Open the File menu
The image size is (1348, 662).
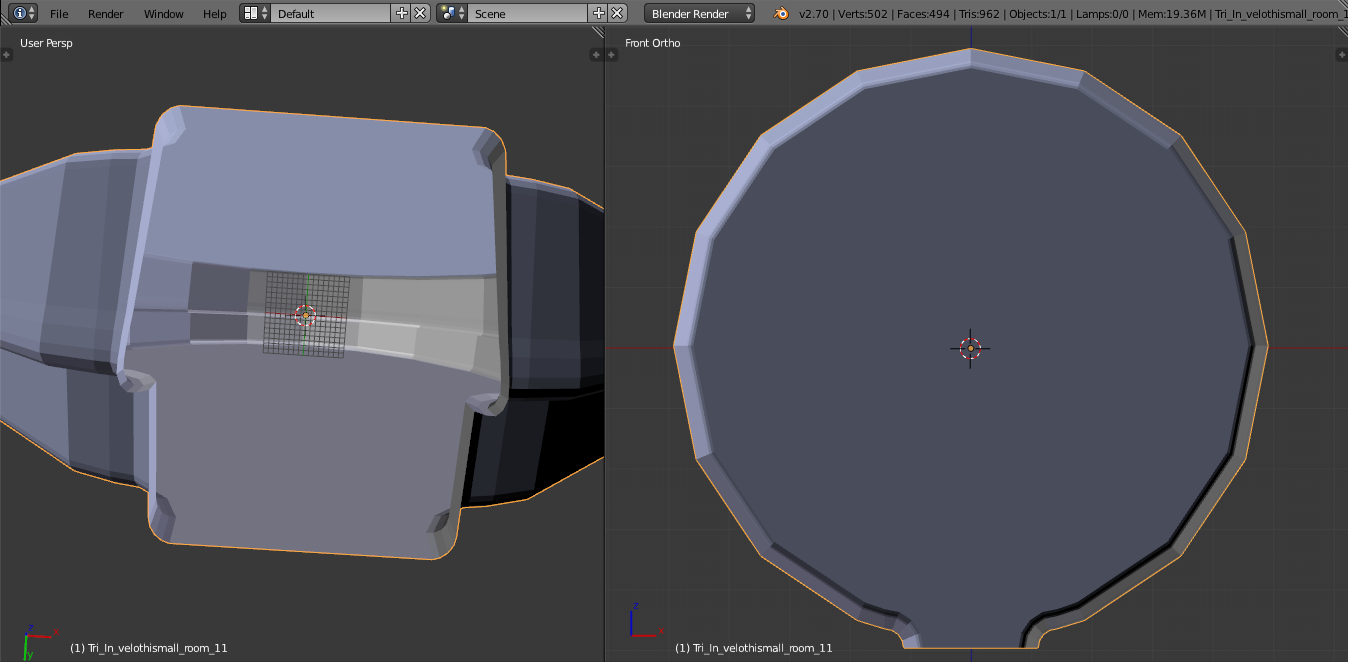tap(59, 14)
